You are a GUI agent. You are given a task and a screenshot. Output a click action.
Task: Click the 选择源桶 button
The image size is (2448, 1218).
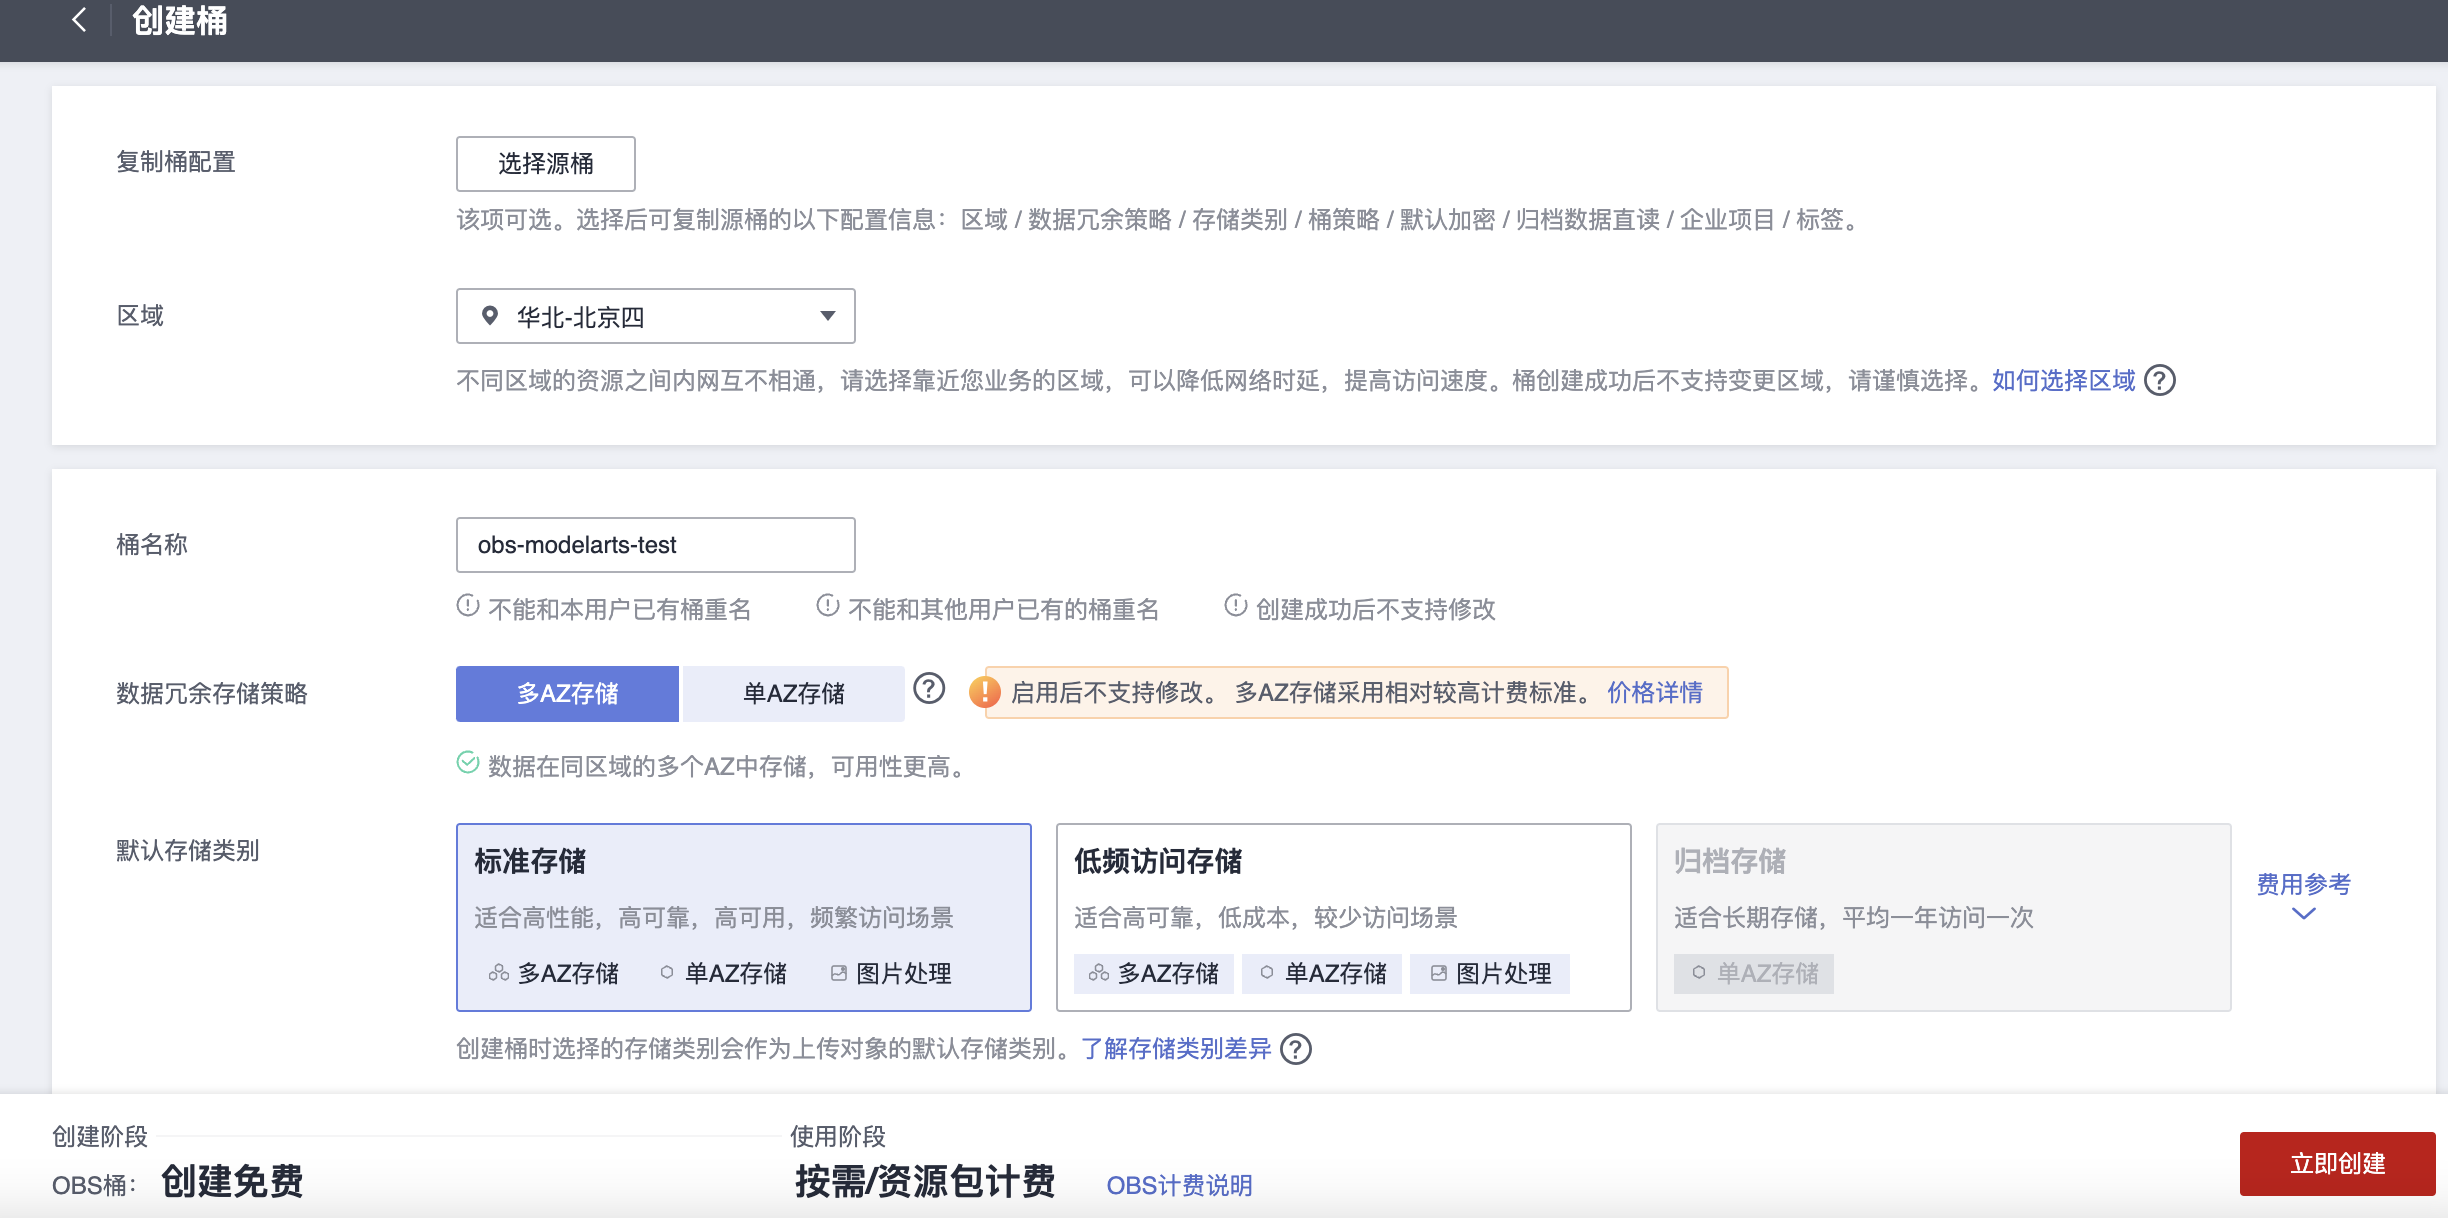pos(545,164)
